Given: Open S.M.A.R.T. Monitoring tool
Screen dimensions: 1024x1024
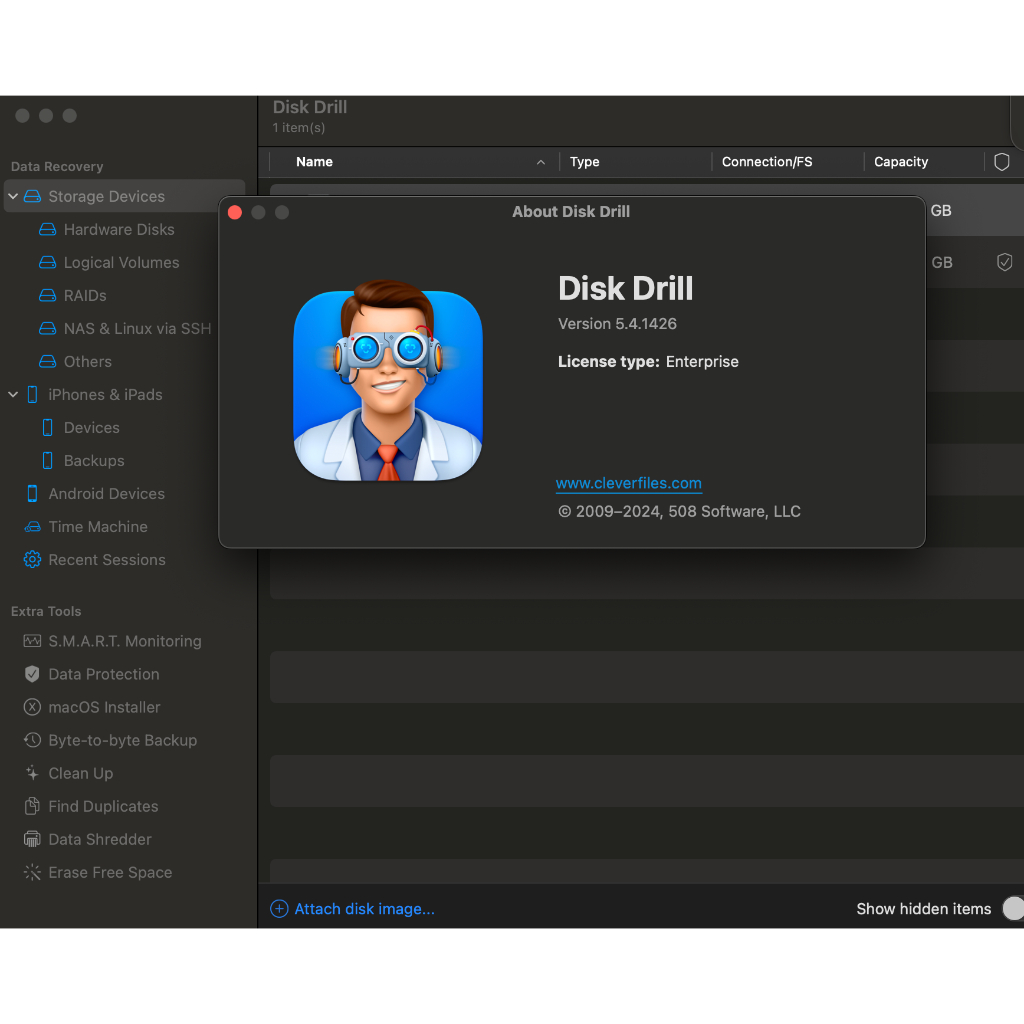Looking at the screenshot, I should click(112, 641).
